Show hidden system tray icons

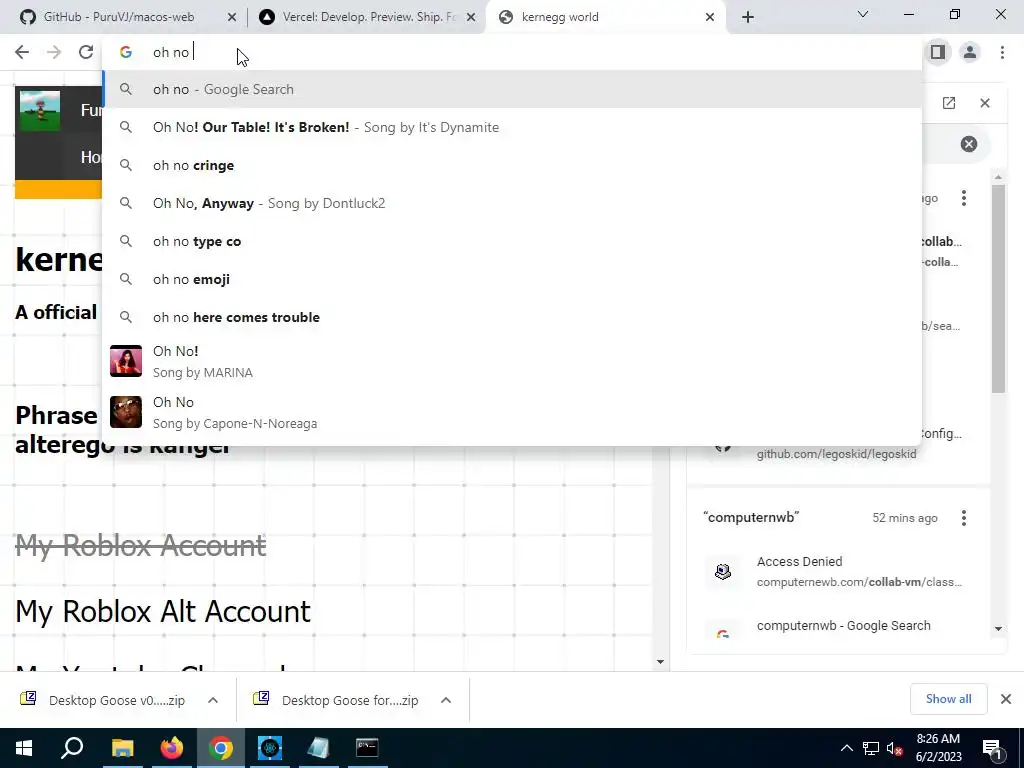click(846, 748)
